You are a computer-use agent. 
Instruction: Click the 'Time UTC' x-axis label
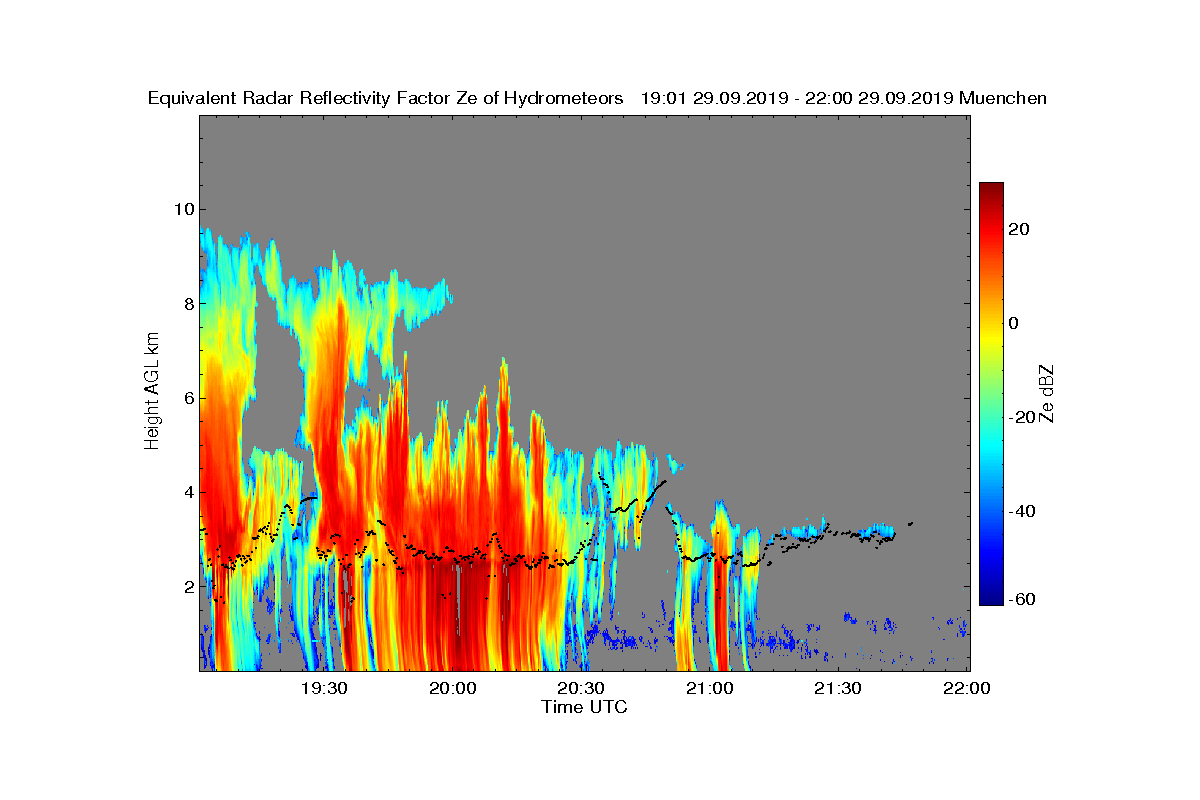point(585,707)
